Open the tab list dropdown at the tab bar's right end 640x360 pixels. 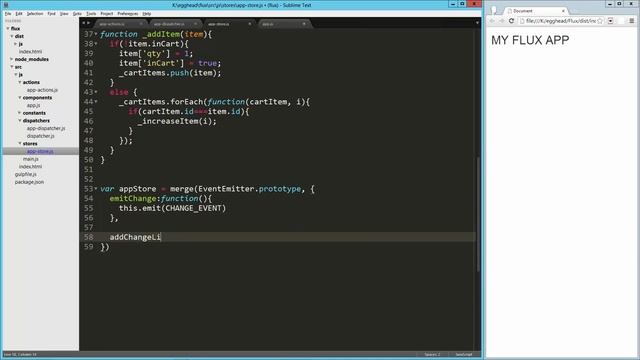477,23
